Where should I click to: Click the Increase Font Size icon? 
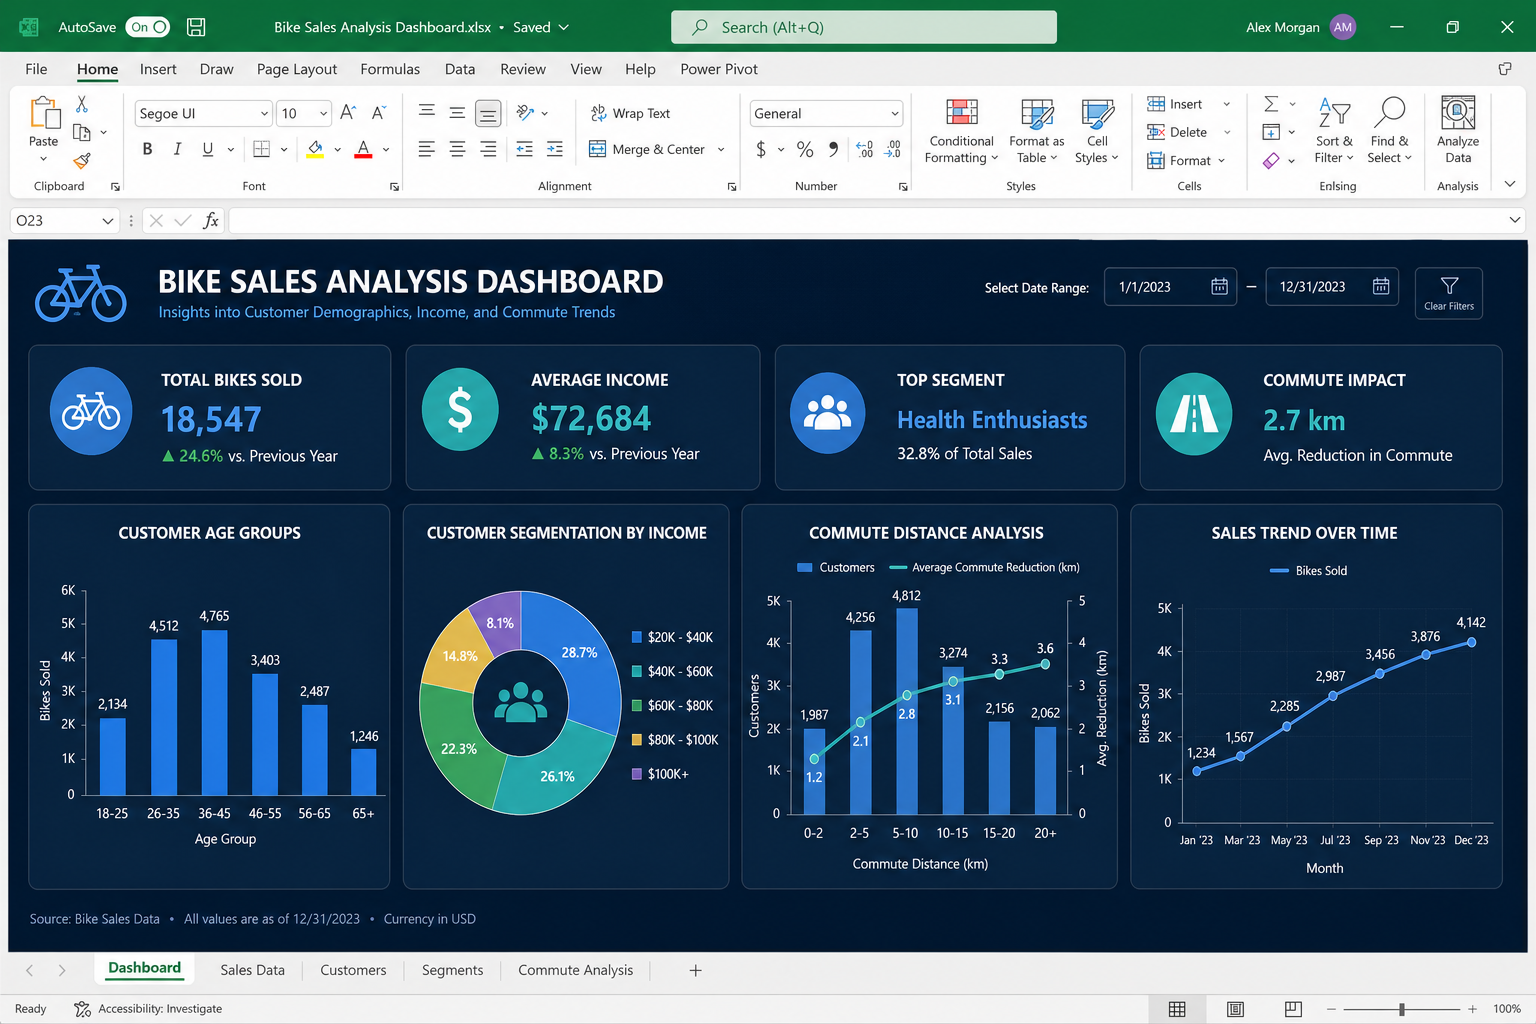pos(347,113)
